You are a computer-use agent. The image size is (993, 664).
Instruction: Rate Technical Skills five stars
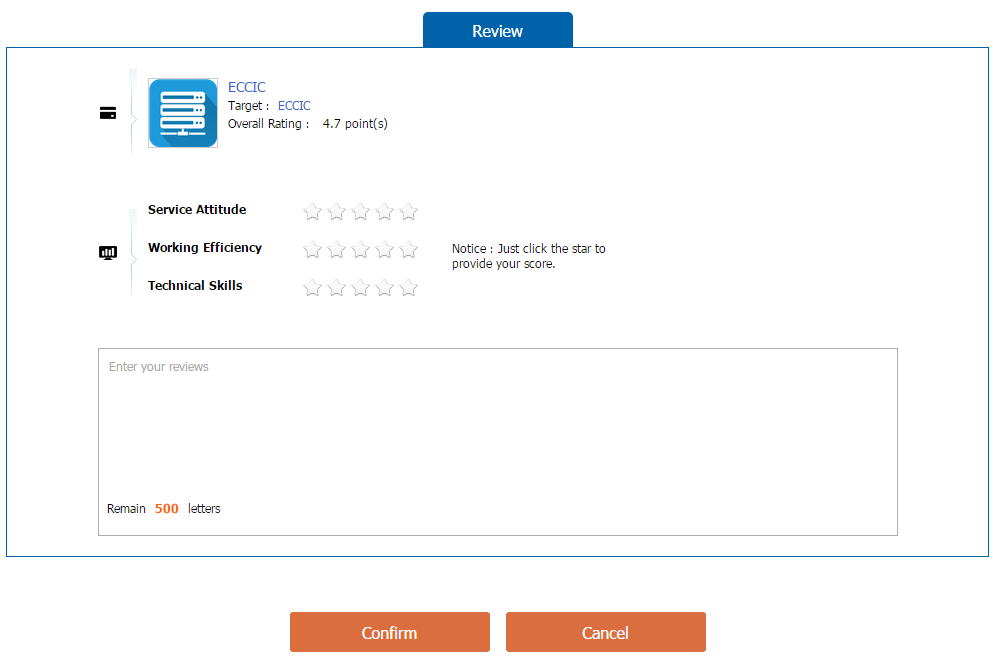click(408, 288)
